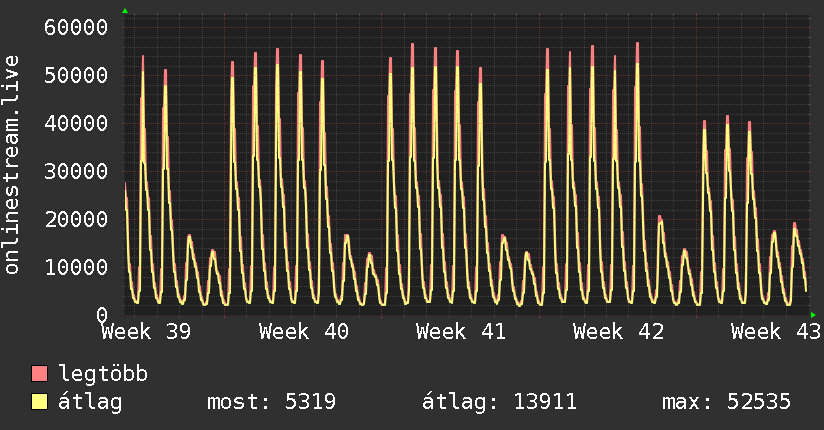The image size is (824, 430).
Task: Click the Week 39 axis label
Action: coord(146,332)
